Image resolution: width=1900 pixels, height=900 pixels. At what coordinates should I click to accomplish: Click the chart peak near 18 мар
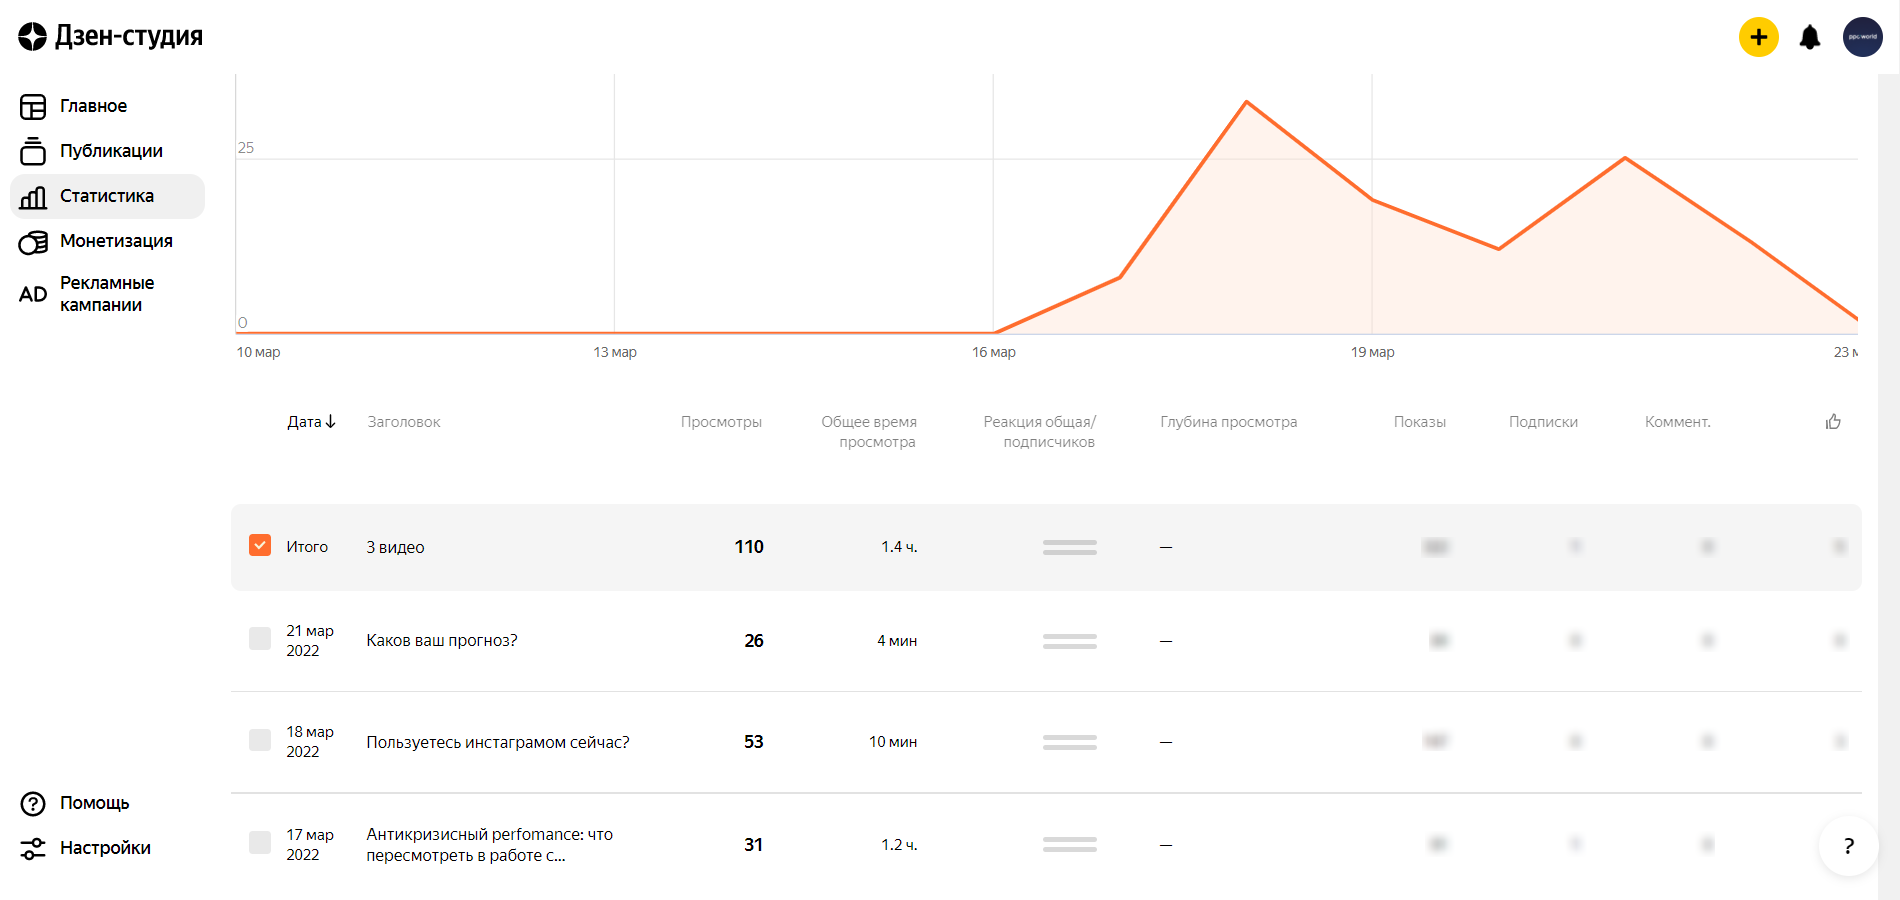pos(1246,102)
